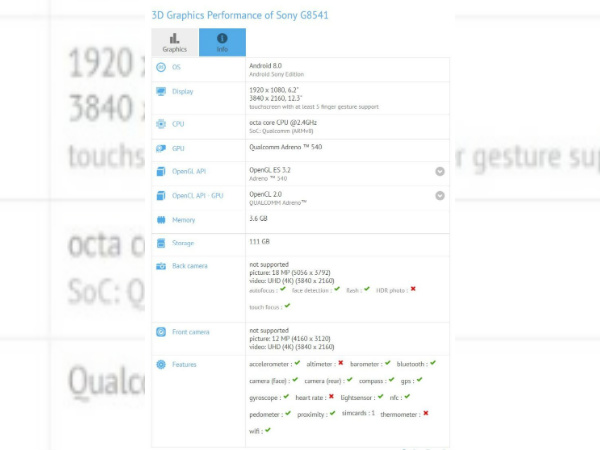Screen dimensions: 600x450
Task: Click the Graphics bar-chart icon
Action: tap(174, 38)
